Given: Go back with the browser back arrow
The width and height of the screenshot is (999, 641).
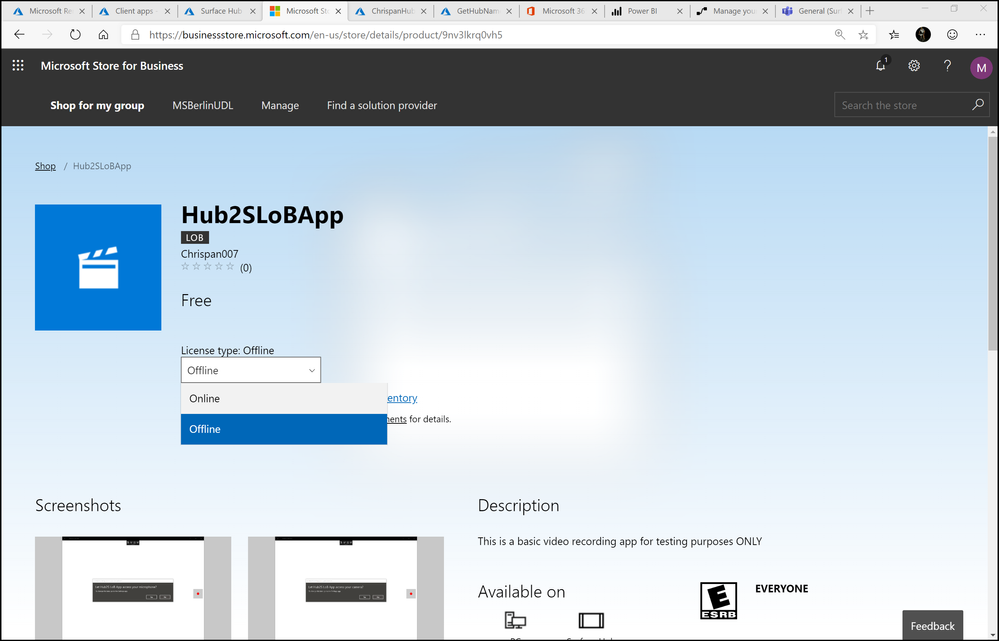Looking at the screenshot, I should point(19,34).
